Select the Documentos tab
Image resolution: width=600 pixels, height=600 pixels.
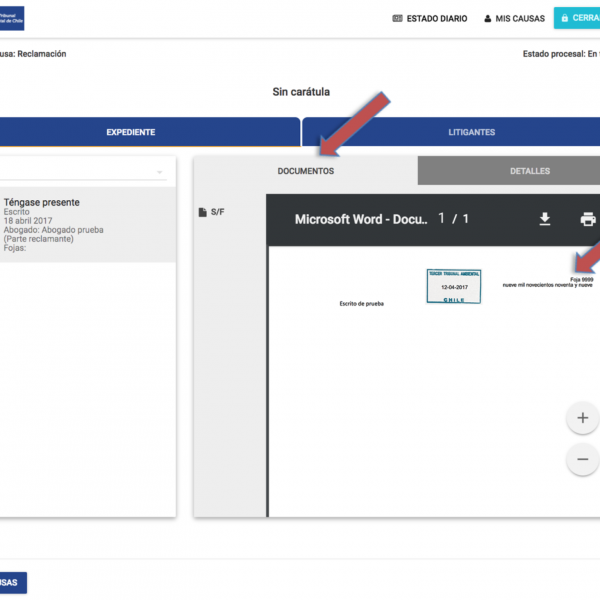pyautogui.click(x=305, y=171)
